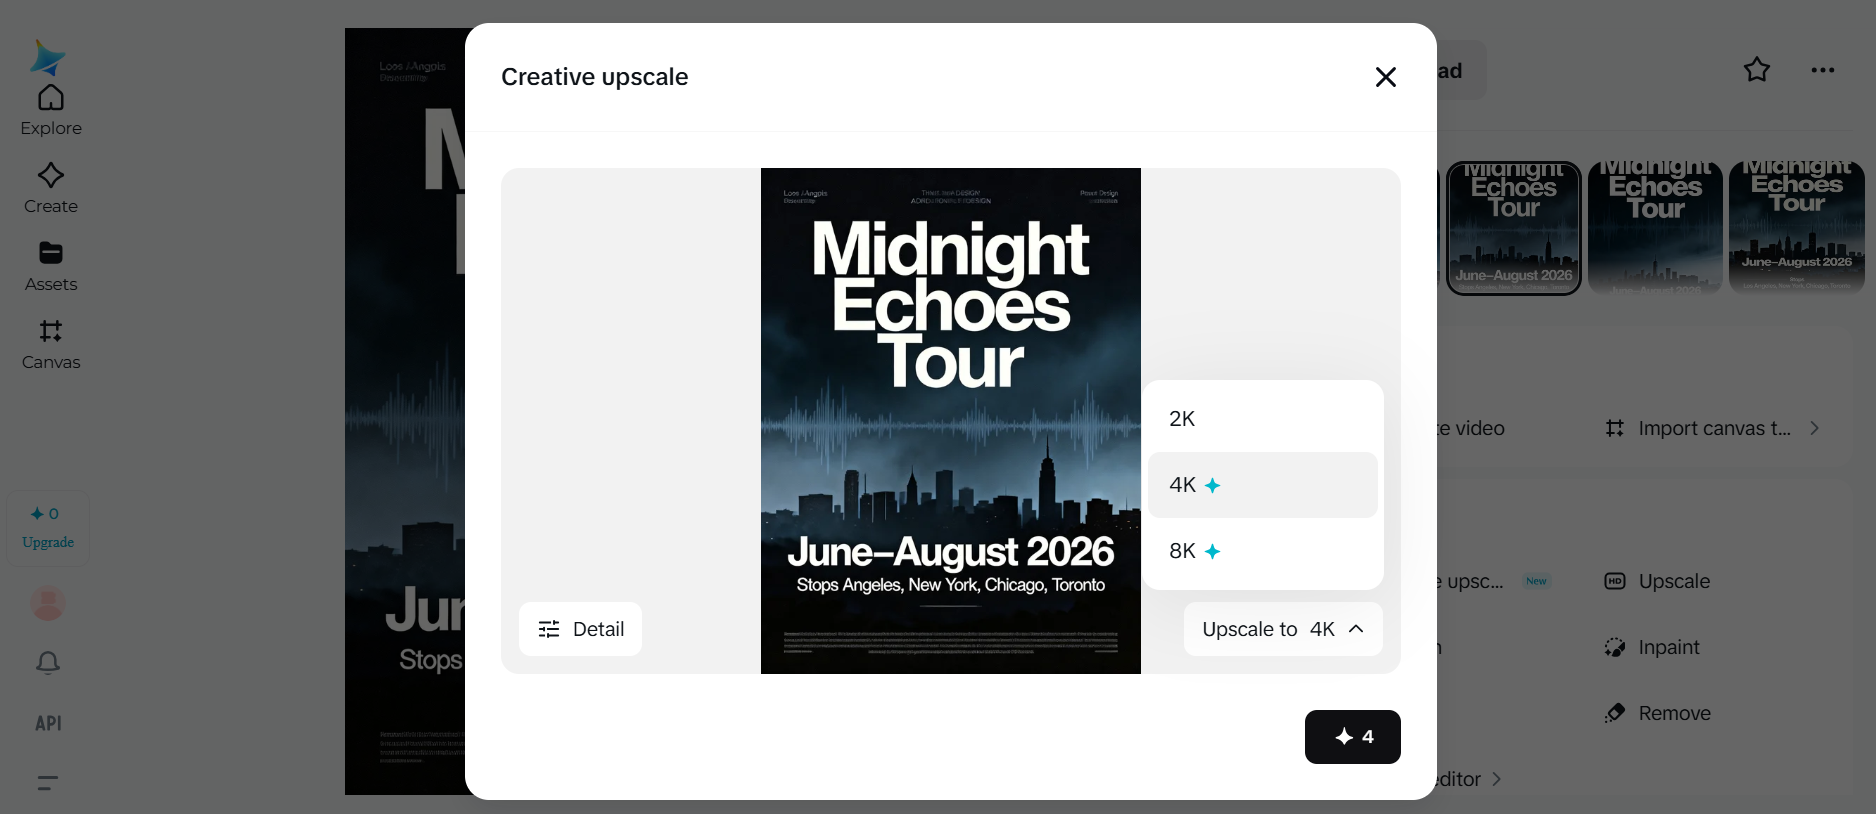Favorite this image with the star icon

click(x=1756, y=70)
